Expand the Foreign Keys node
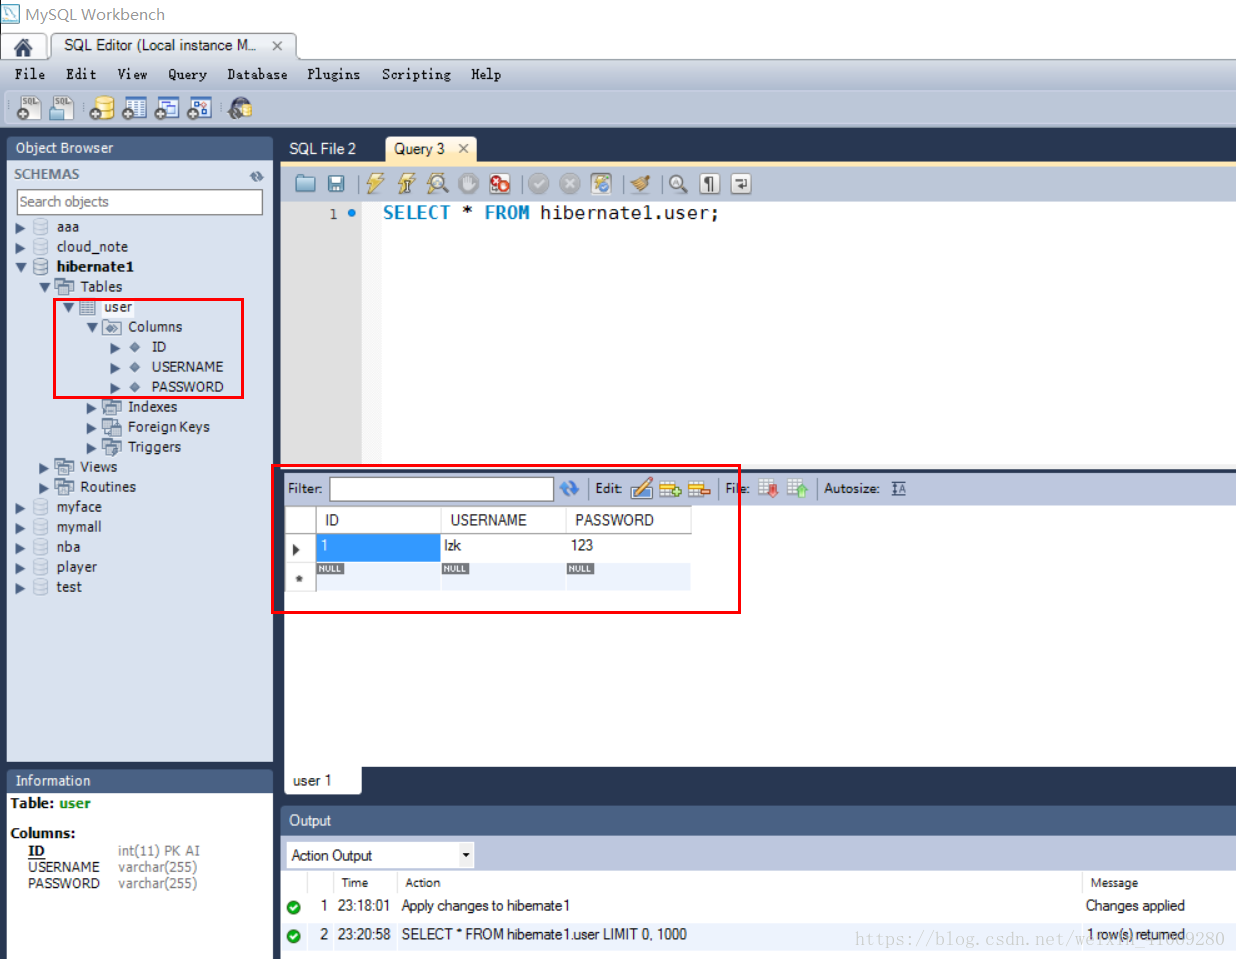Screen dimensions: 1236x959 point(91,428)
